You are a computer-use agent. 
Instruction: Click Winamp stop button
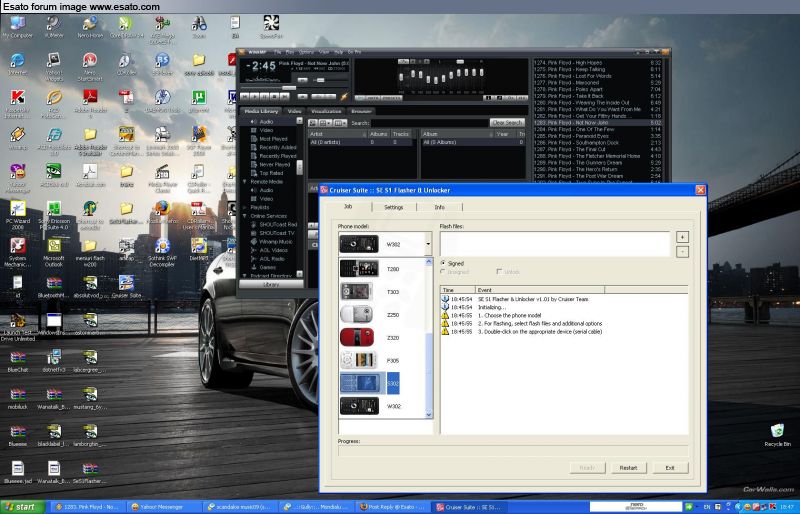point(274,96)
